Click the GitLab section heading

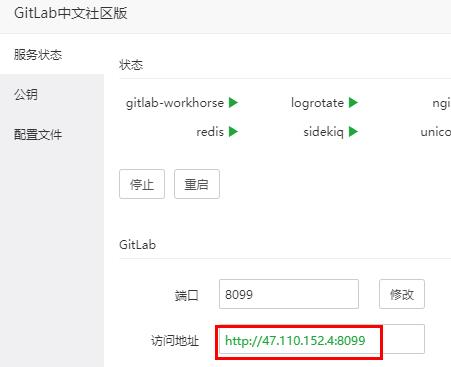[137, 245]
